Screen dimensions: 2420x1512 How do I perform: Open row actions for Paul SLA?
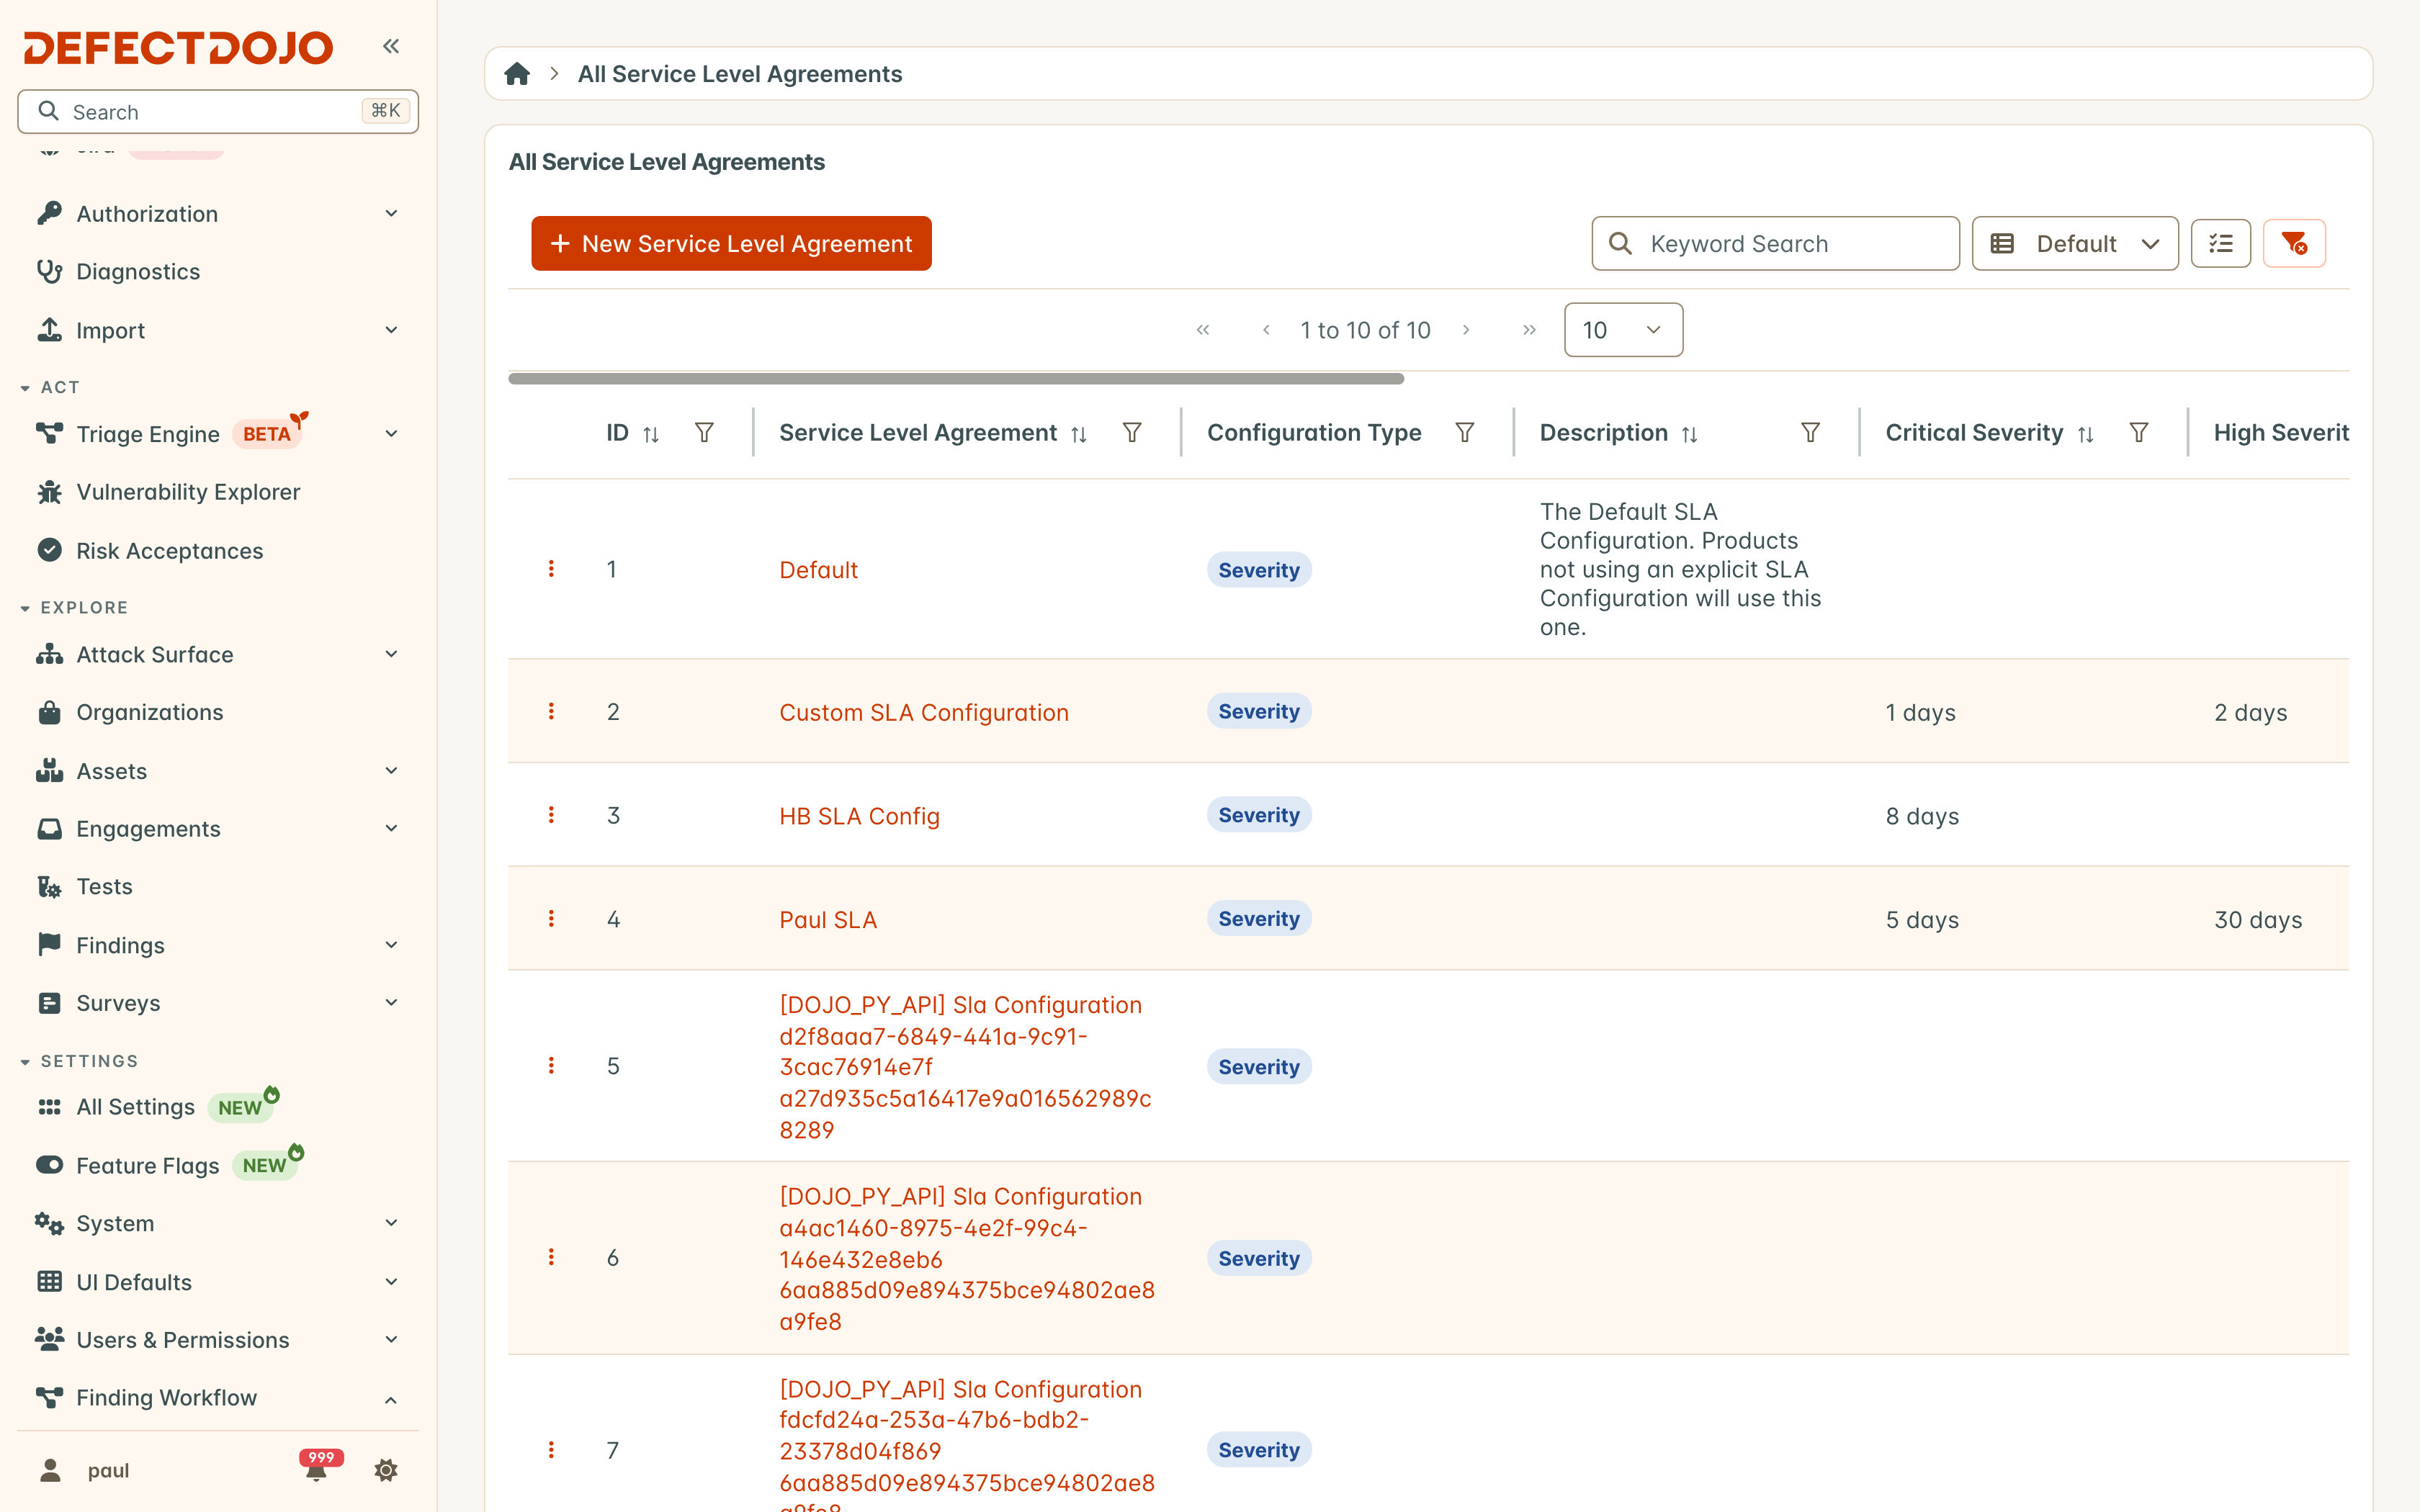click(x=551, y=918)
